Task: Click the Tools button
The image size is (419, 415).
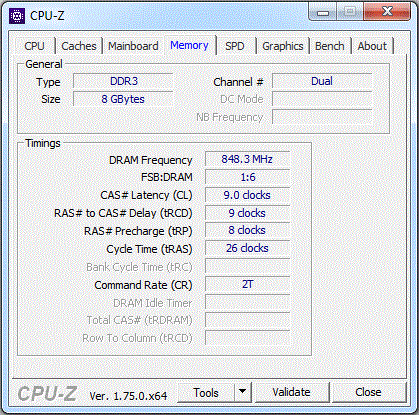Action: click(206, 392)
